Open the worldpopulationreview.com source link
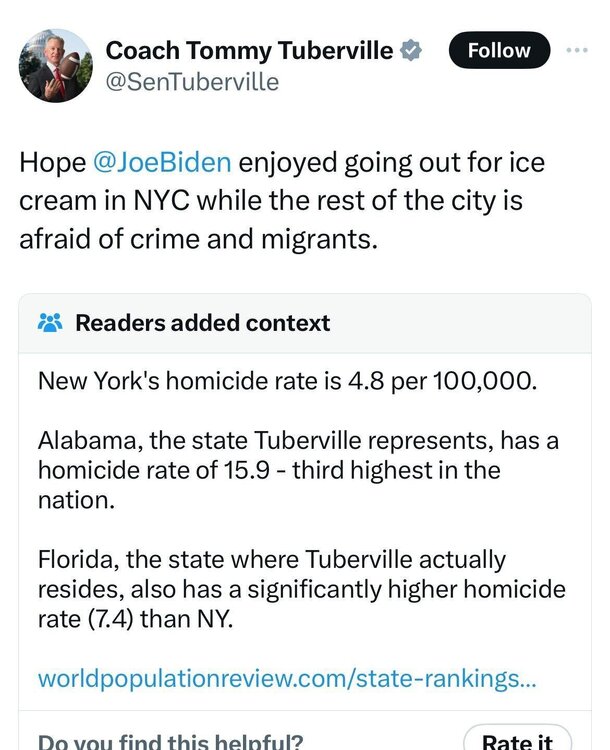610x750 pixels. (287, 678)
